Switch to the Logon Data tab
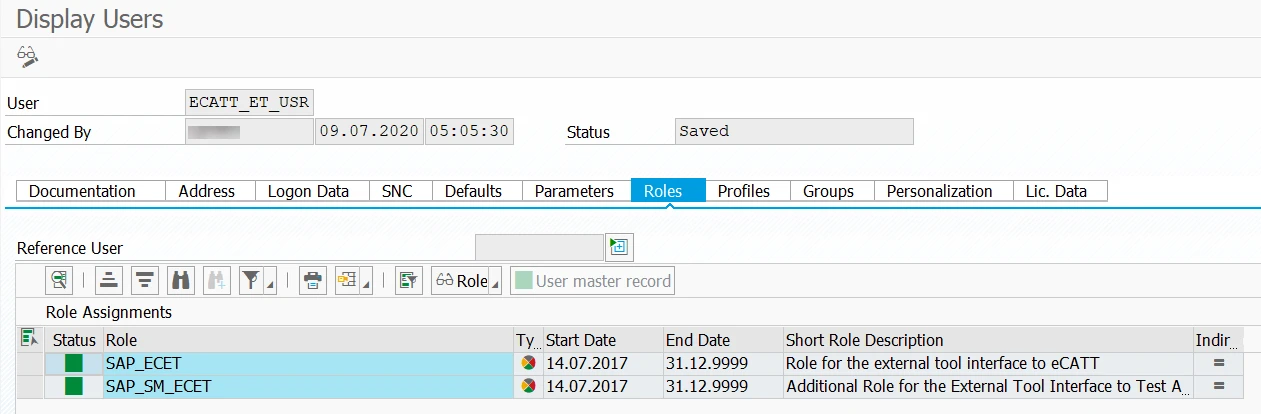 pyautogui.click(x=308, y=191)
